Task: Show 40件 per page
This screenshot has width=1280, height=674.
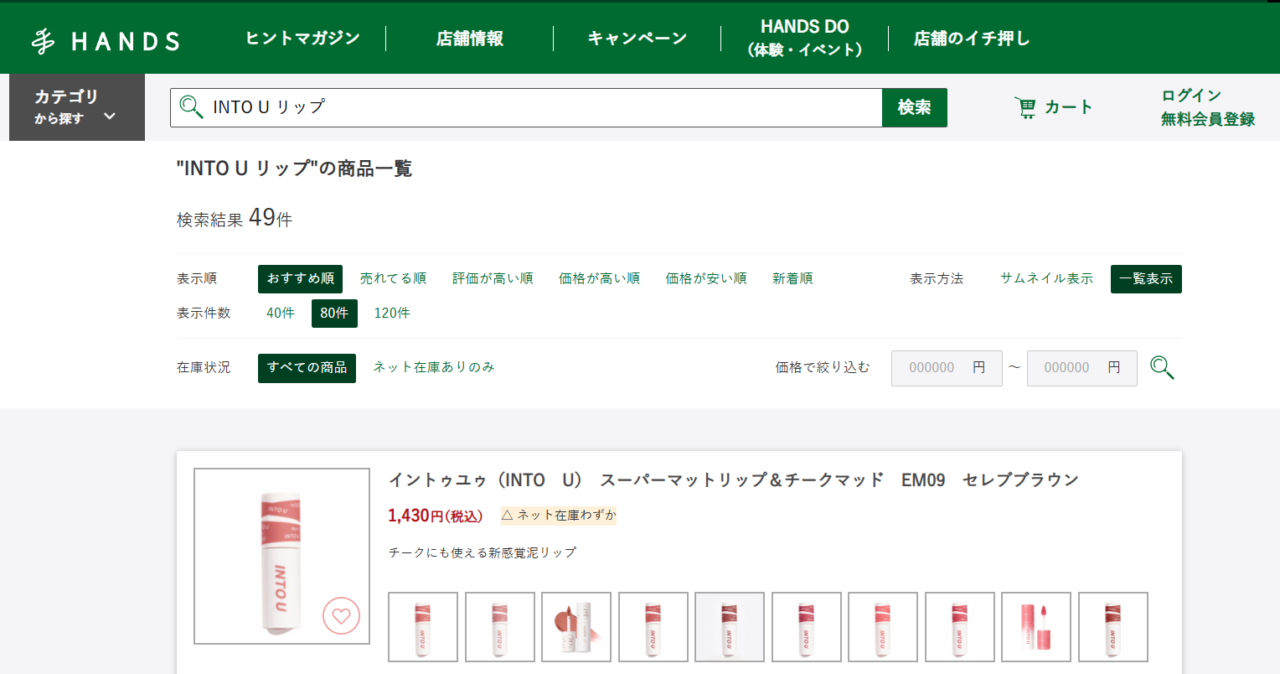Action: [x=280, y=313]
